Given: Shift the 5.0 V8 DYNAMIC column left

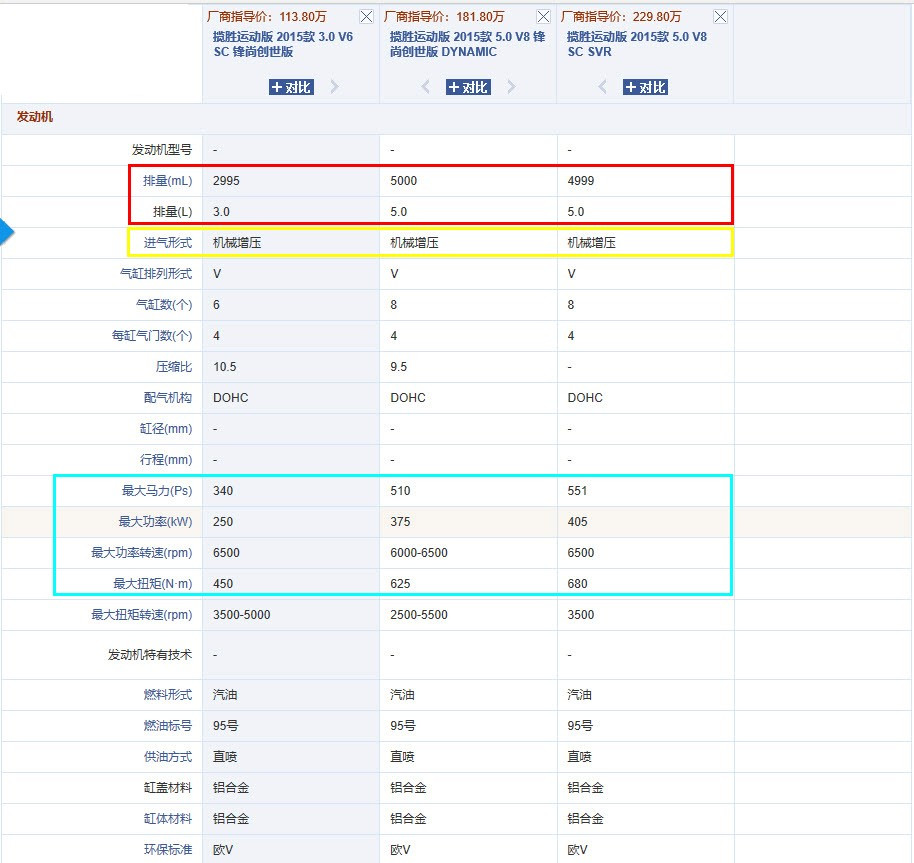Looking at the screenshot, I should pyautogui.click(x=426, y=87).
